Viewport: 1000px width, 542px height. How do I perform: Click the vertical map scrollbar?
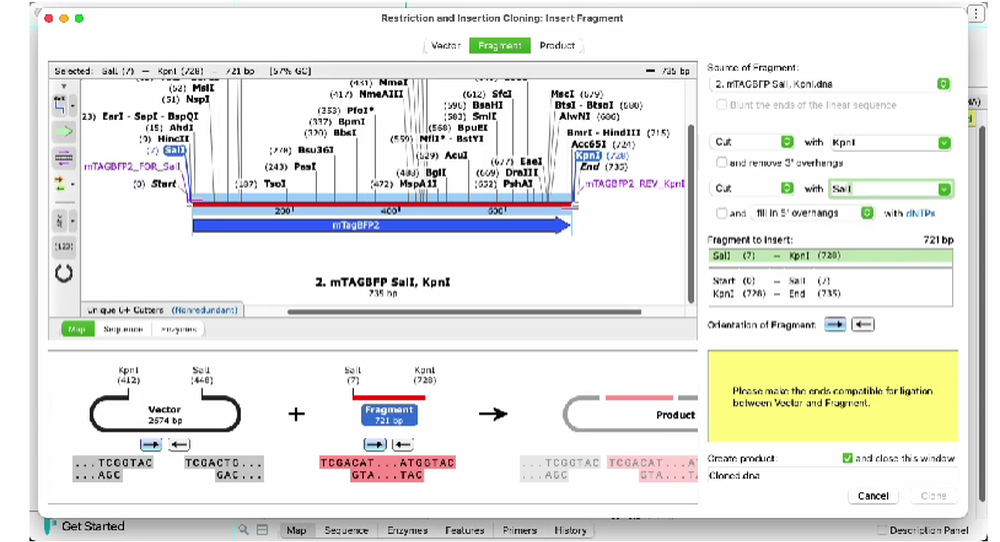pyautogui.click(x=690, y=214)
